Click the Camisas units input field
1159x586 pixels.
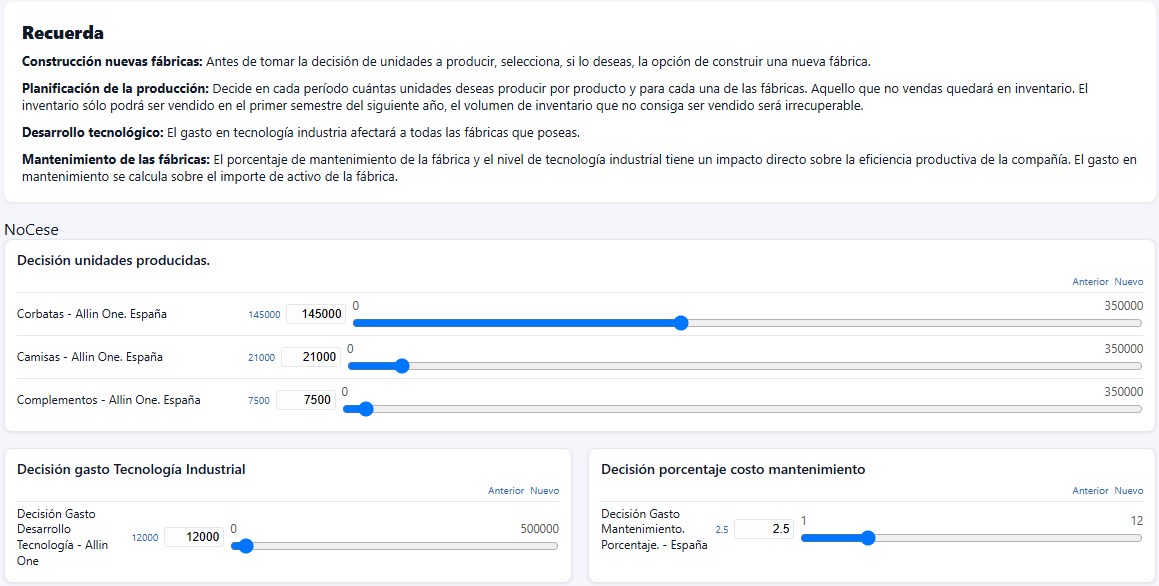(x=311, y=357)
